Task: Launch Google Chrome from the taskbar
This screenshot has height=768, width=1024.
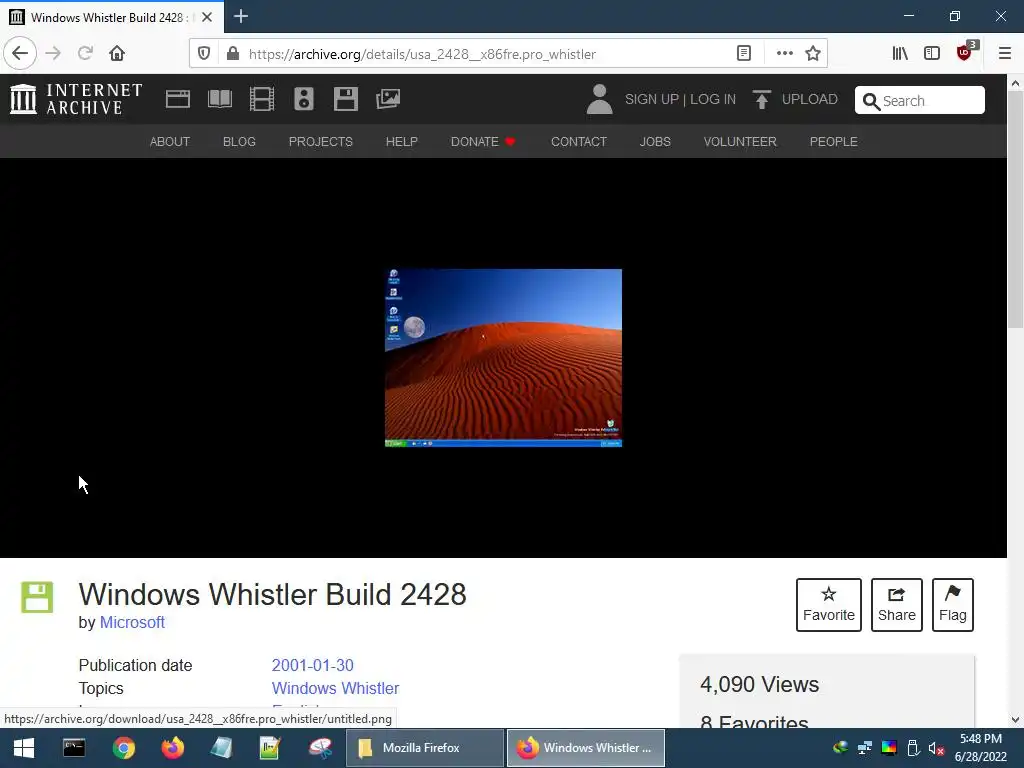Action: [x=123, y=748]
